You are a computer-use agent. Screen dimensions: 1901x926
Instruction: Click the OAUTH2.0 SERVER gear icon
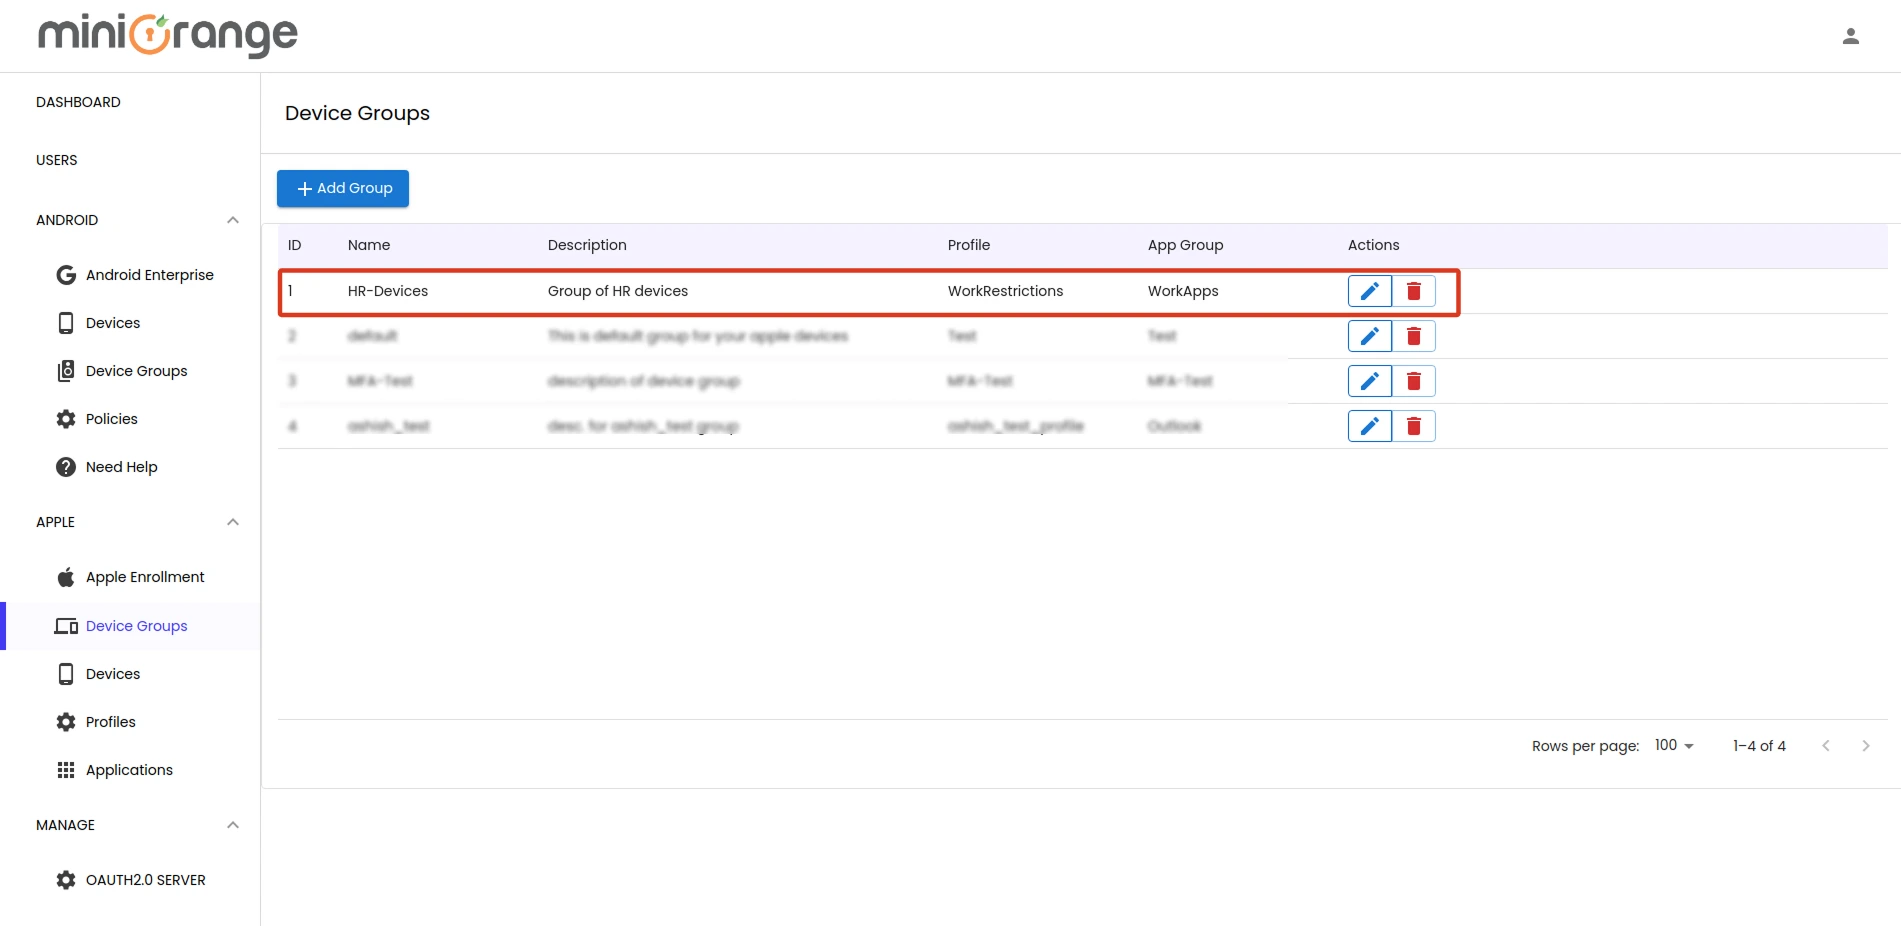pos(65,880)
